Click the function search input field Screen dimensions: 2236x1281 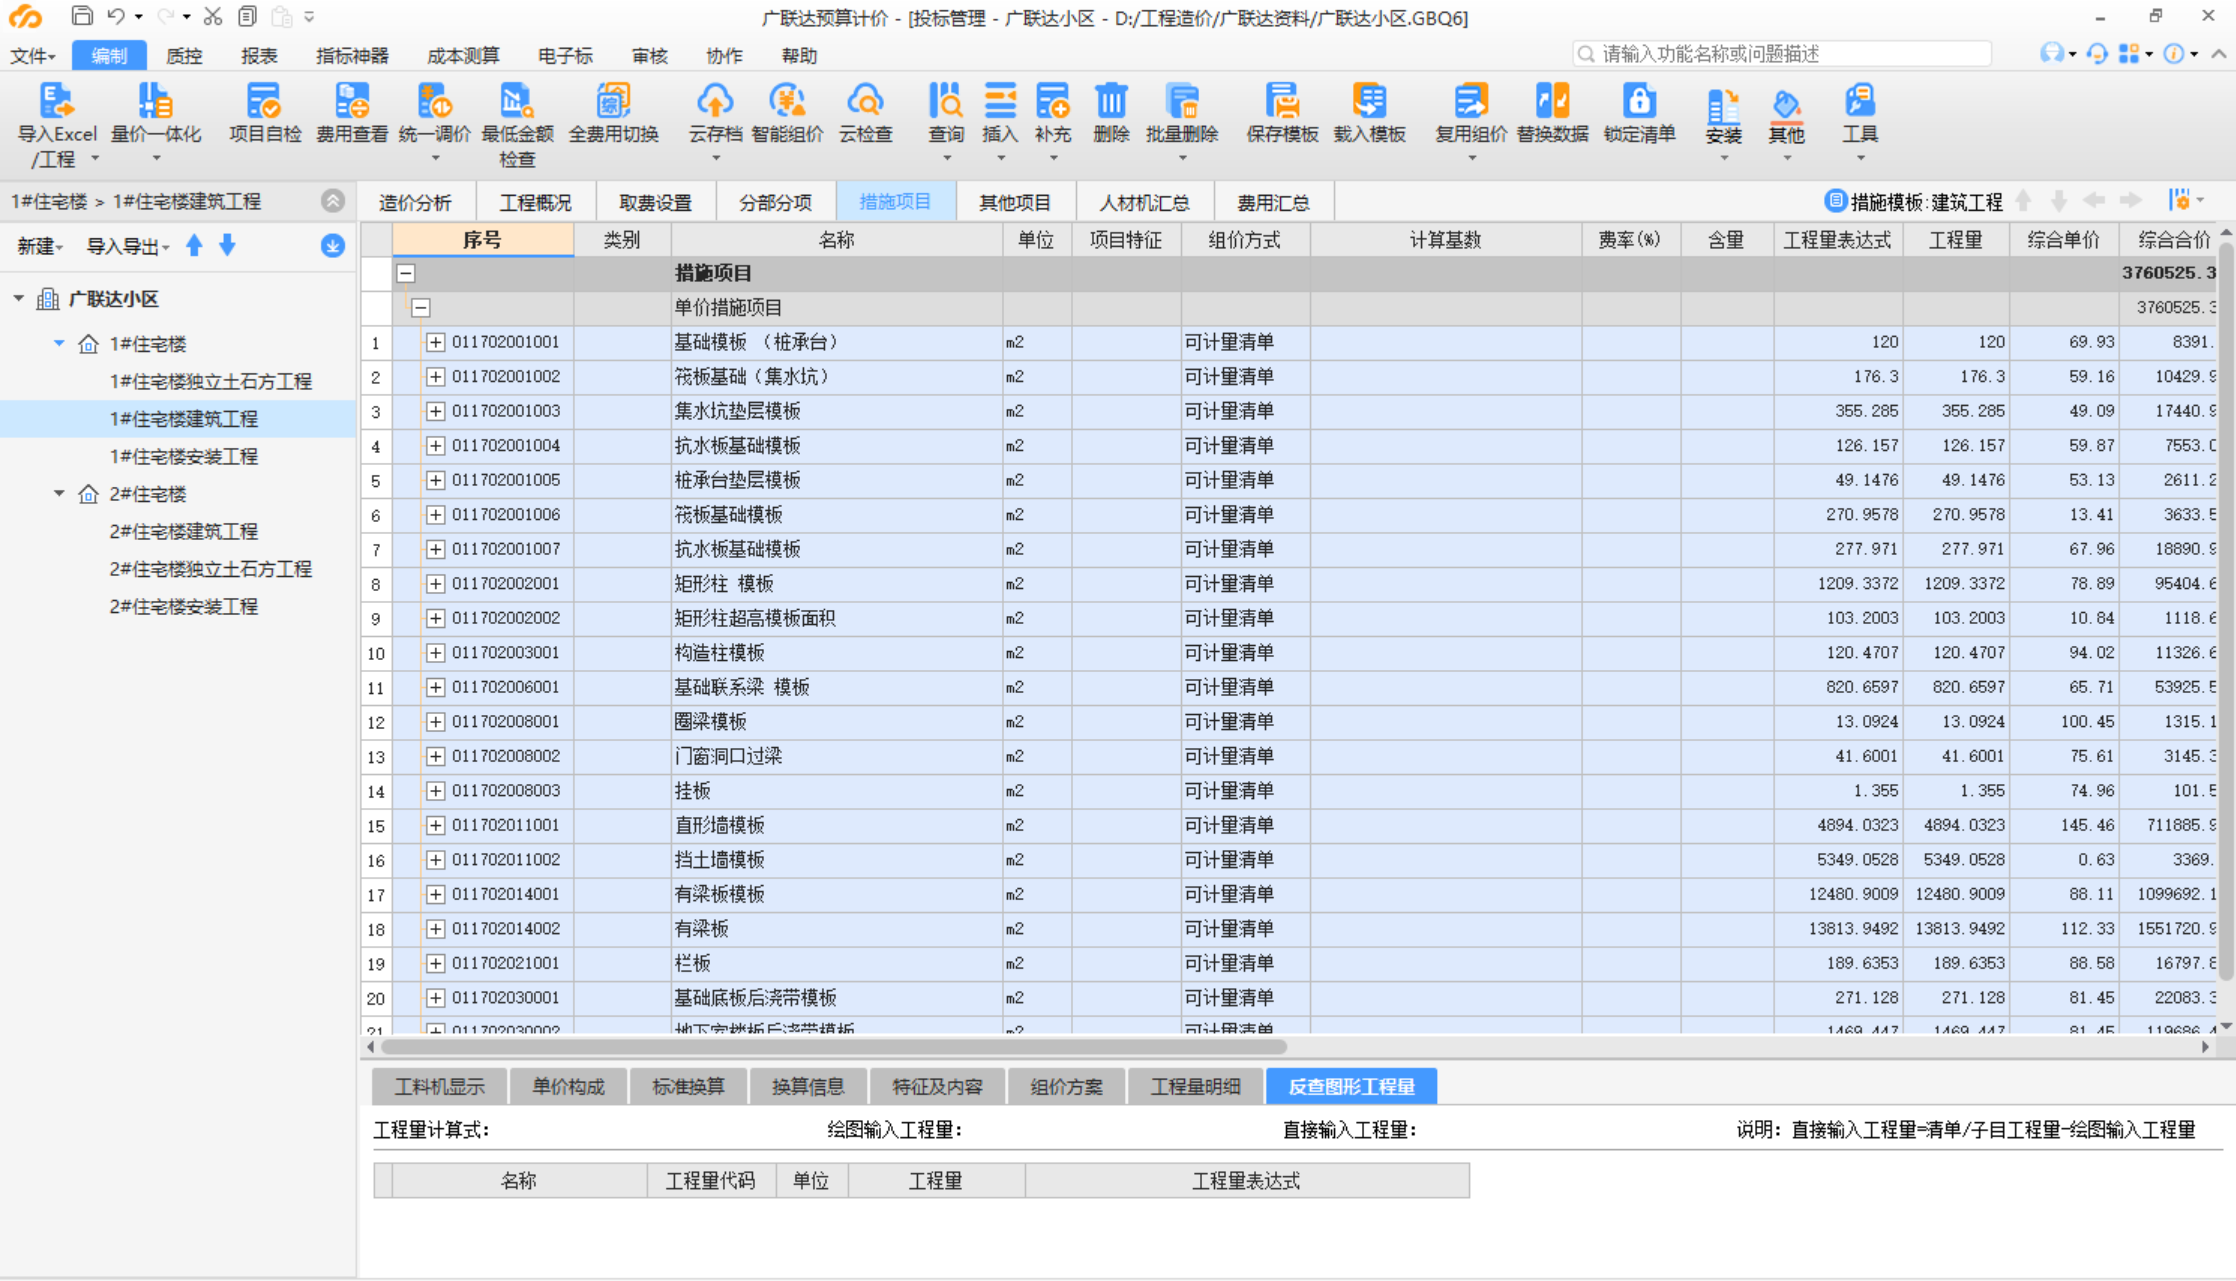tap(1781, 54)
